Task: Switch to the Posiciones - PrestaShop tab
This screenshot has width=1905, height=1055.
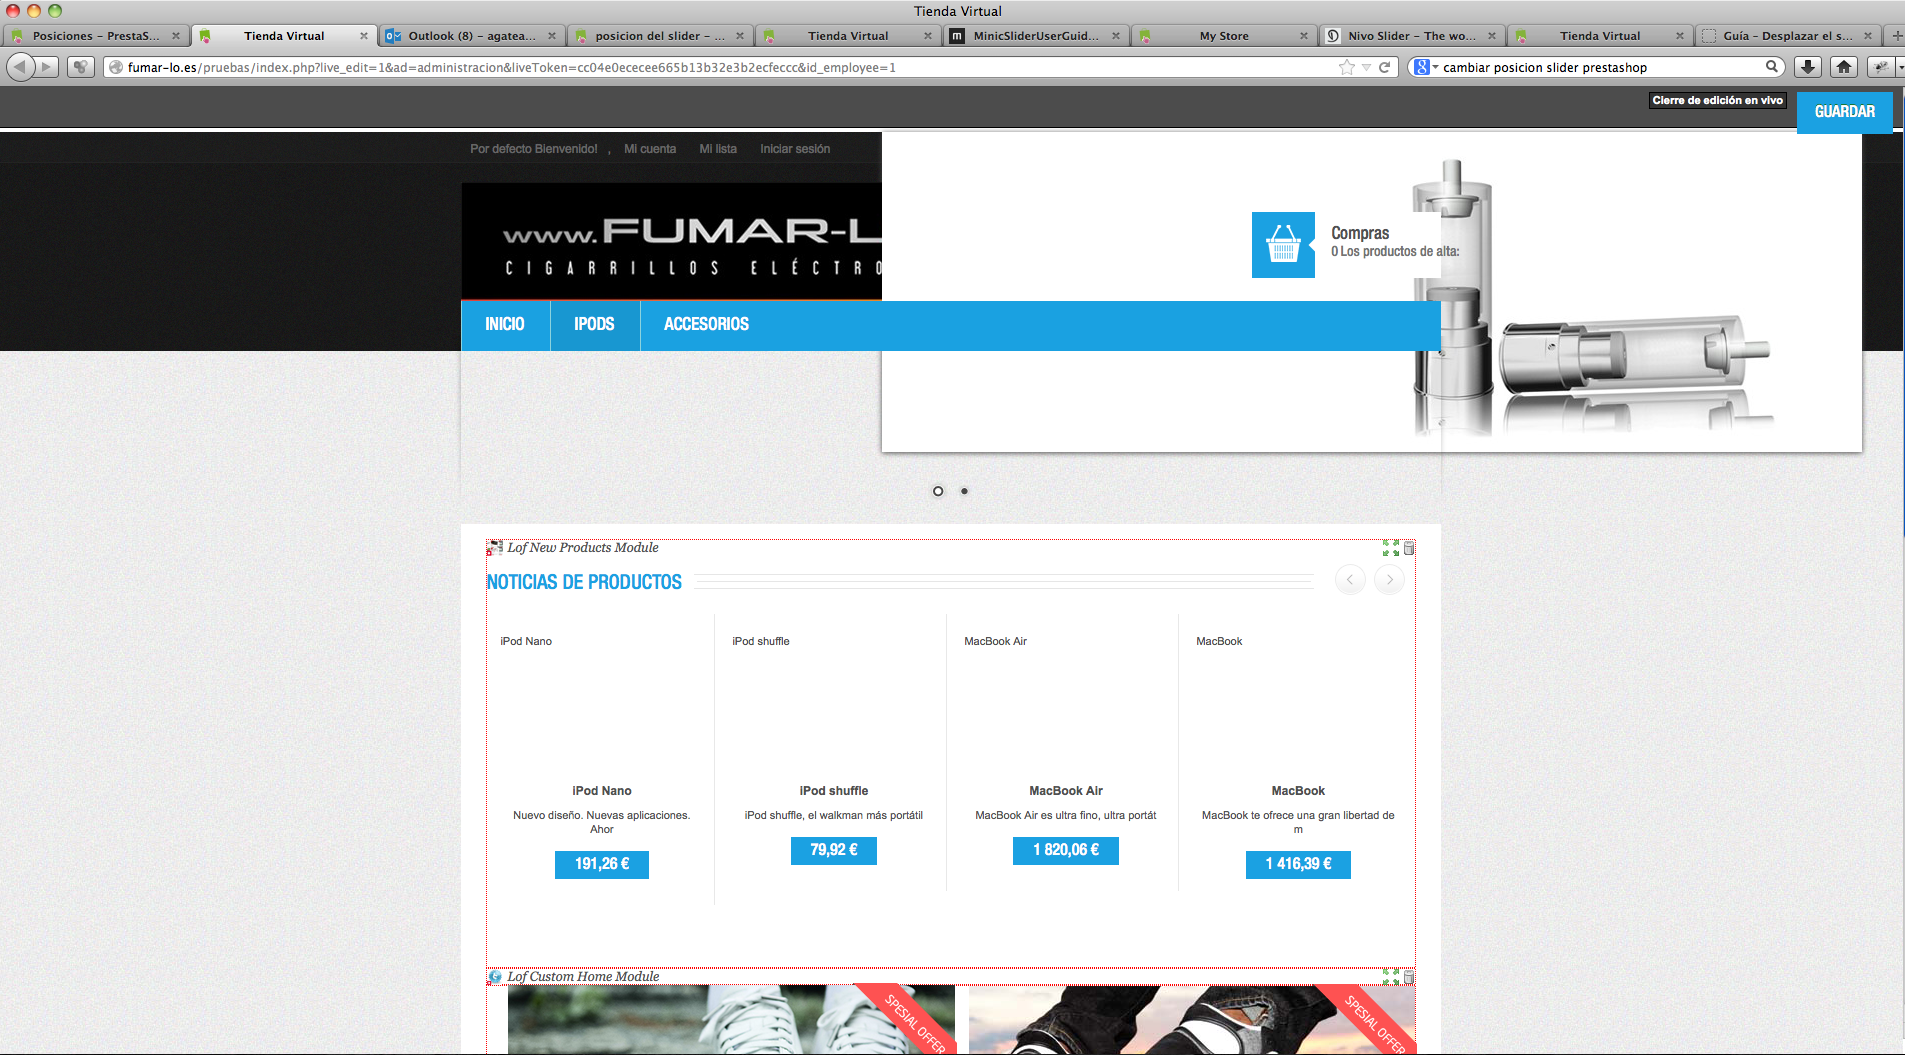Action: 95,36
